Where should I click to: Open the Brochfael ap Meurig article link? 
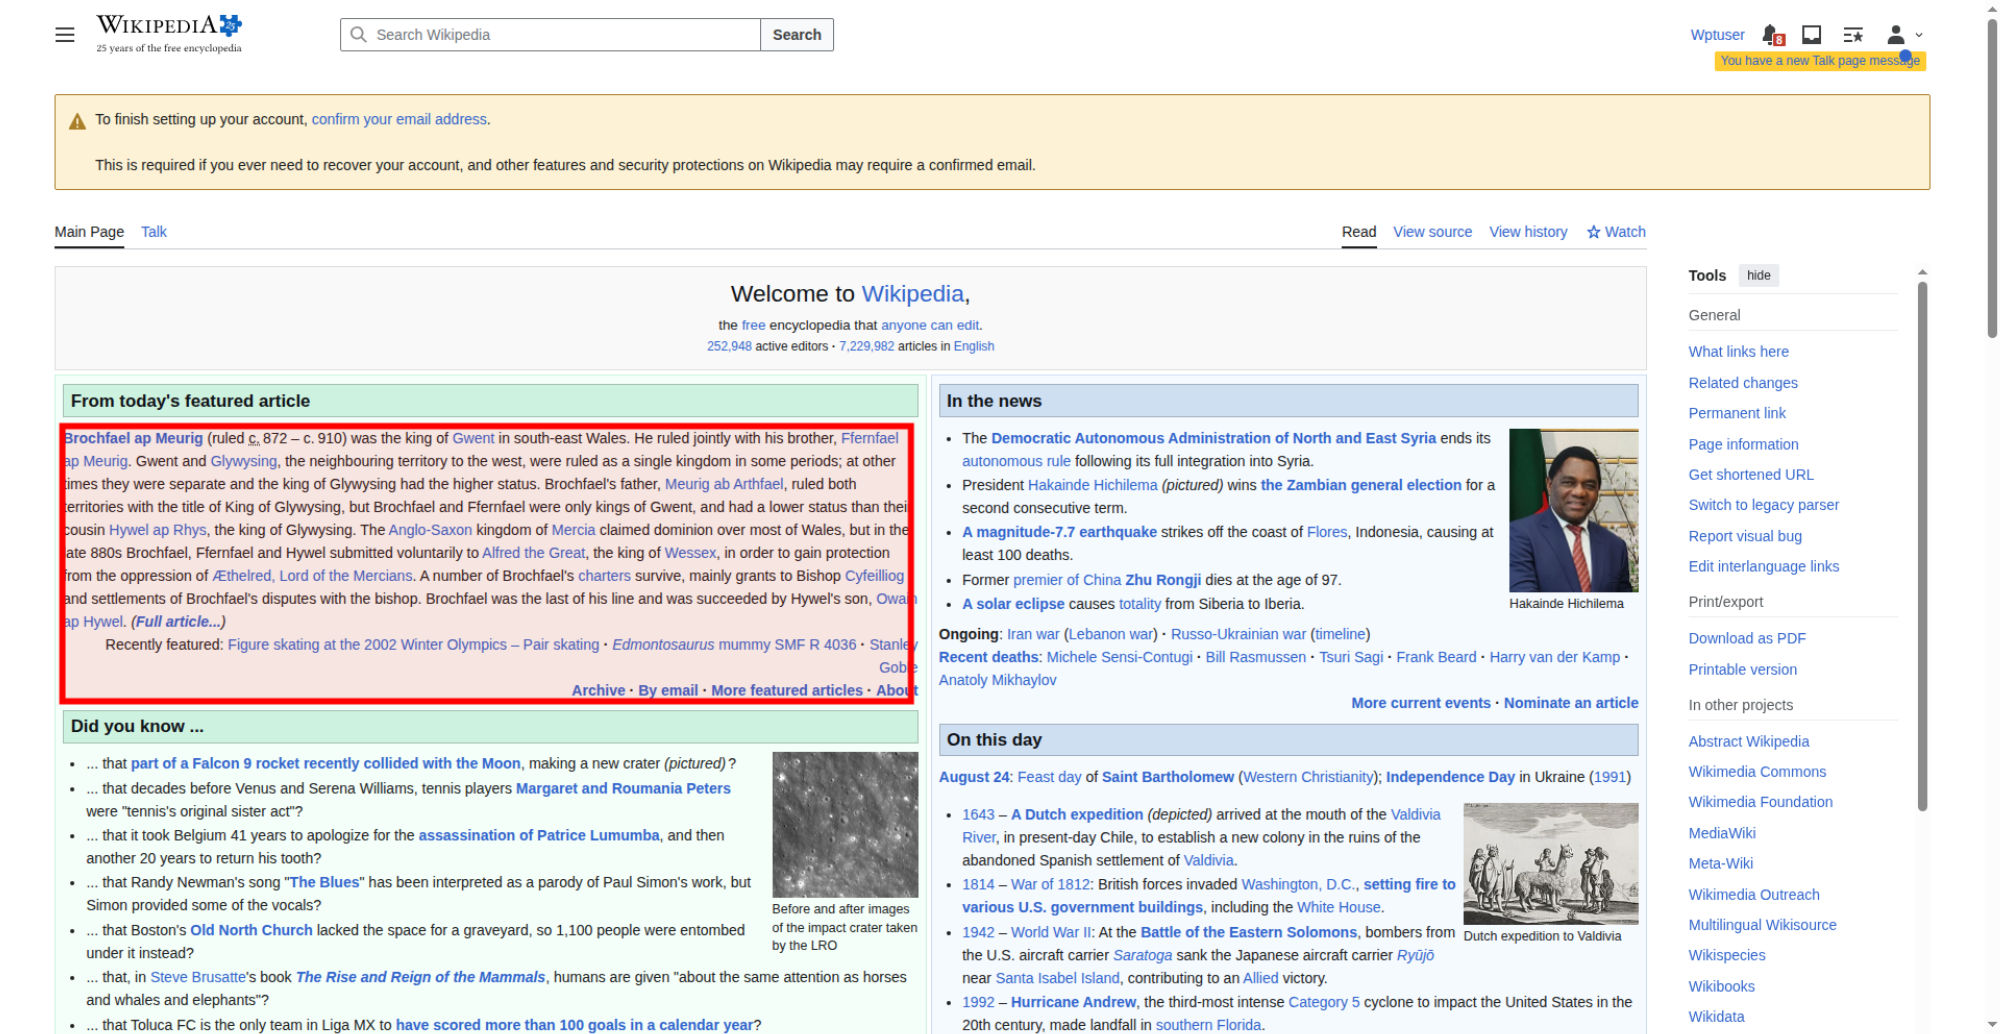pyautogui.click(x=134, y=438)
